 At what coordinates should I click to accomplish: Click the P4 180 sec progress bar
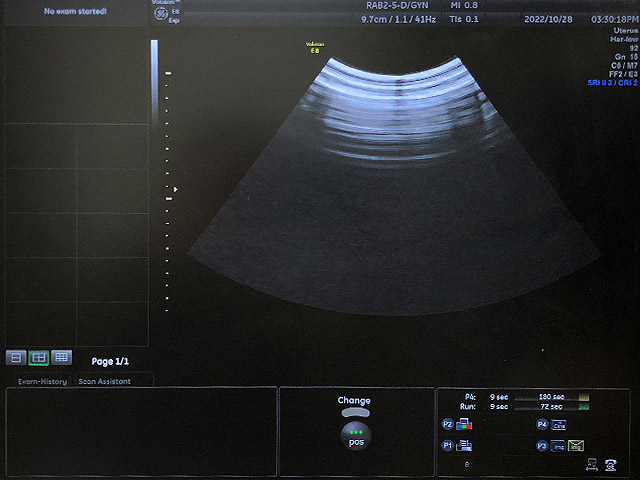[552, 397]
